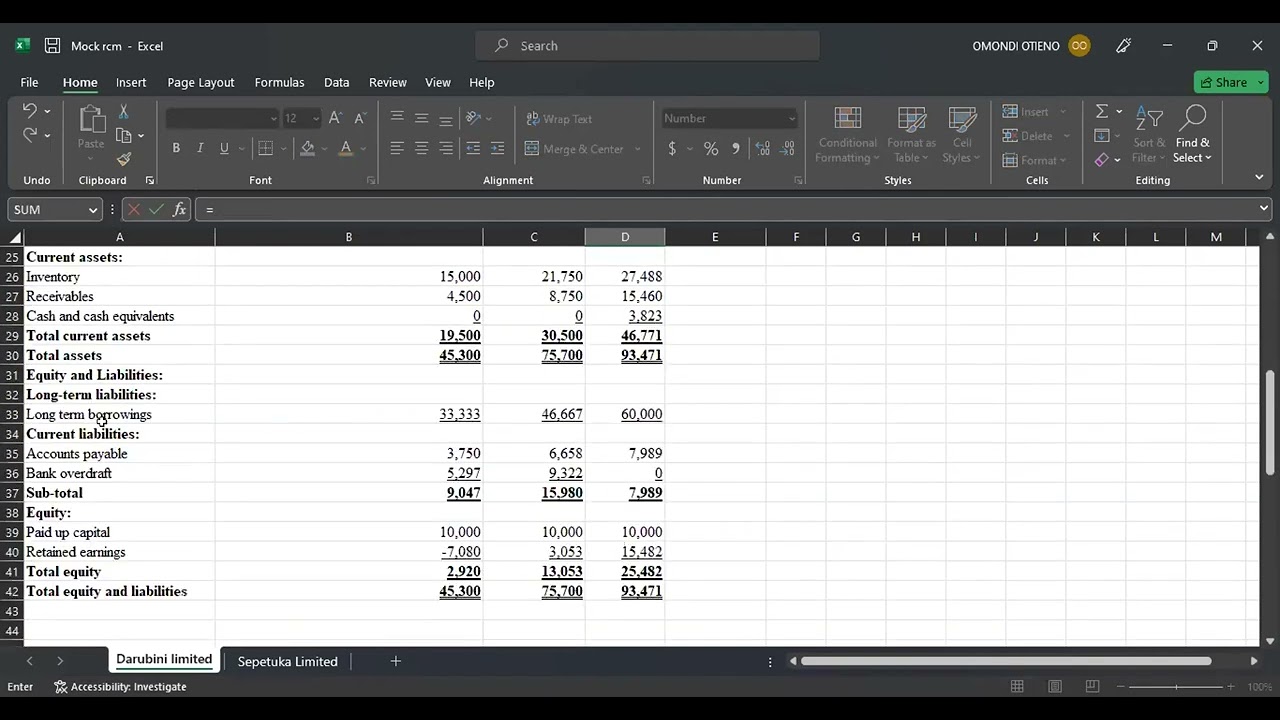Apply Percent Style format
Image resolution: width=1280 pixels, height=720 pixels.
coord(711,148)
